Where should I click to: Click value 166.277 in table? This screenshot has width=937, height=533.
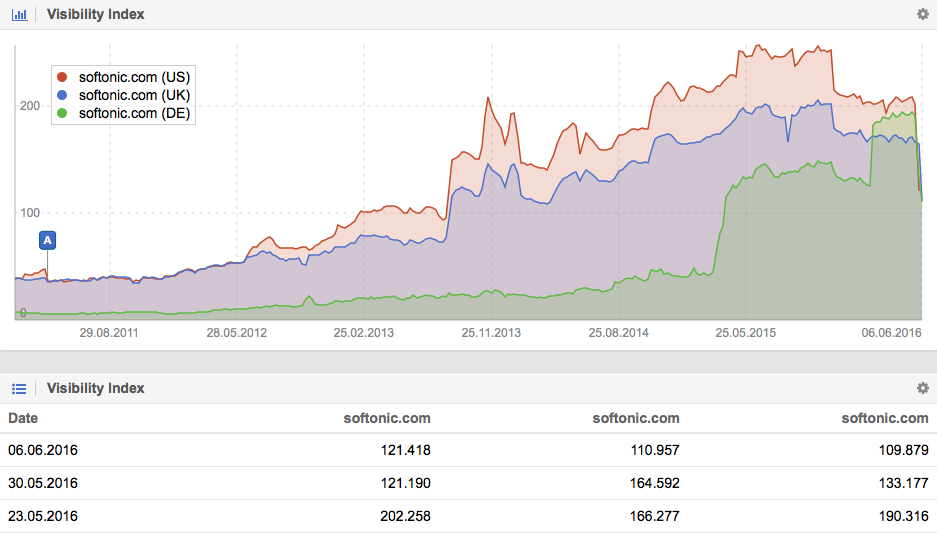655,516
